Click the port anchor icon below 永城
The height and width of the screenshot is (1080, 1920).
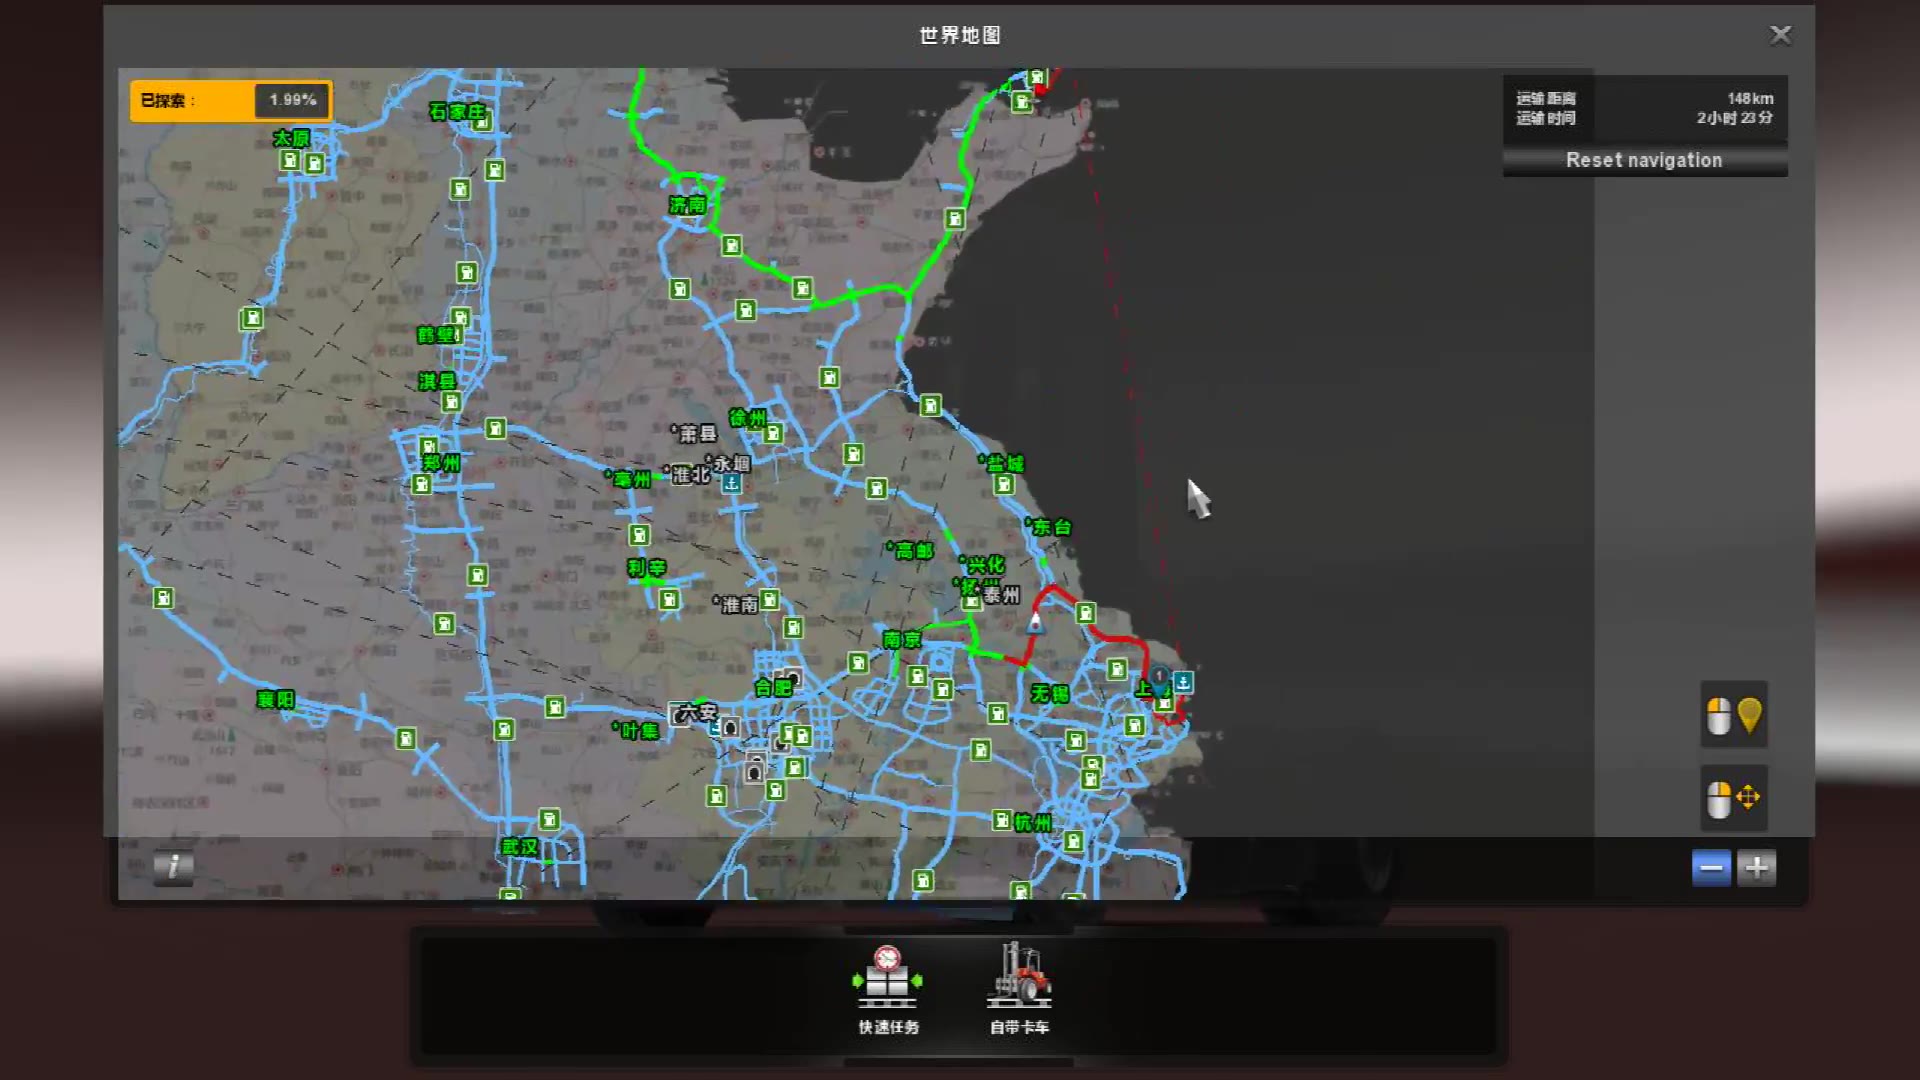[732, 484]
